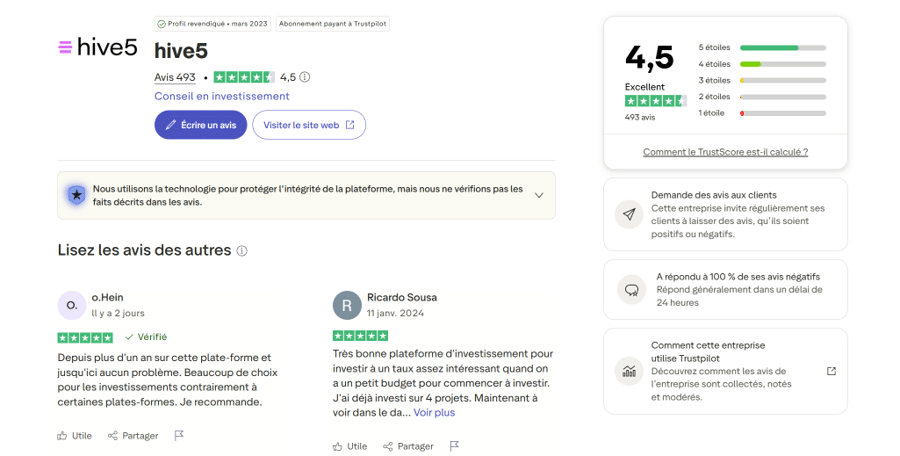Image resolution: width=900 pixels, height=456 pixels.
Task: Click the TrustScore info icon beside 4,5
Action: [x=305, y=77]
